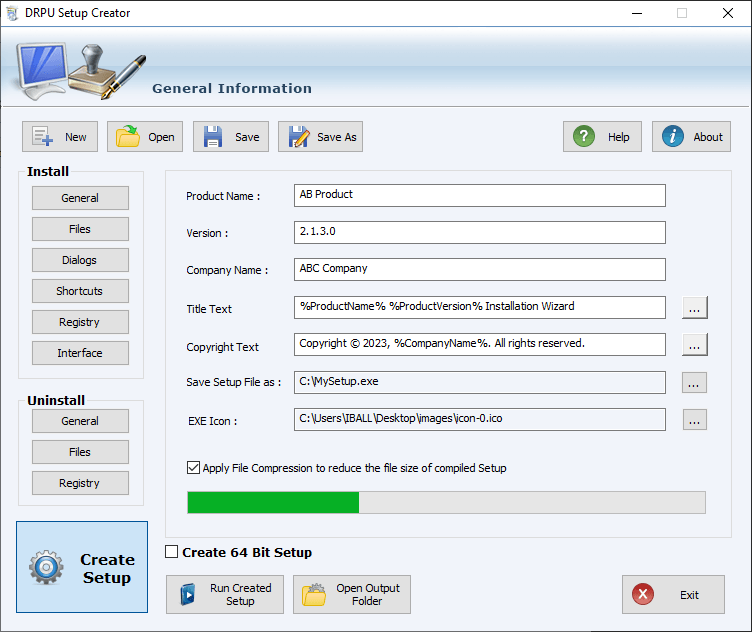
Task: Click the EXE Icon path field
Action: point(480,420)
